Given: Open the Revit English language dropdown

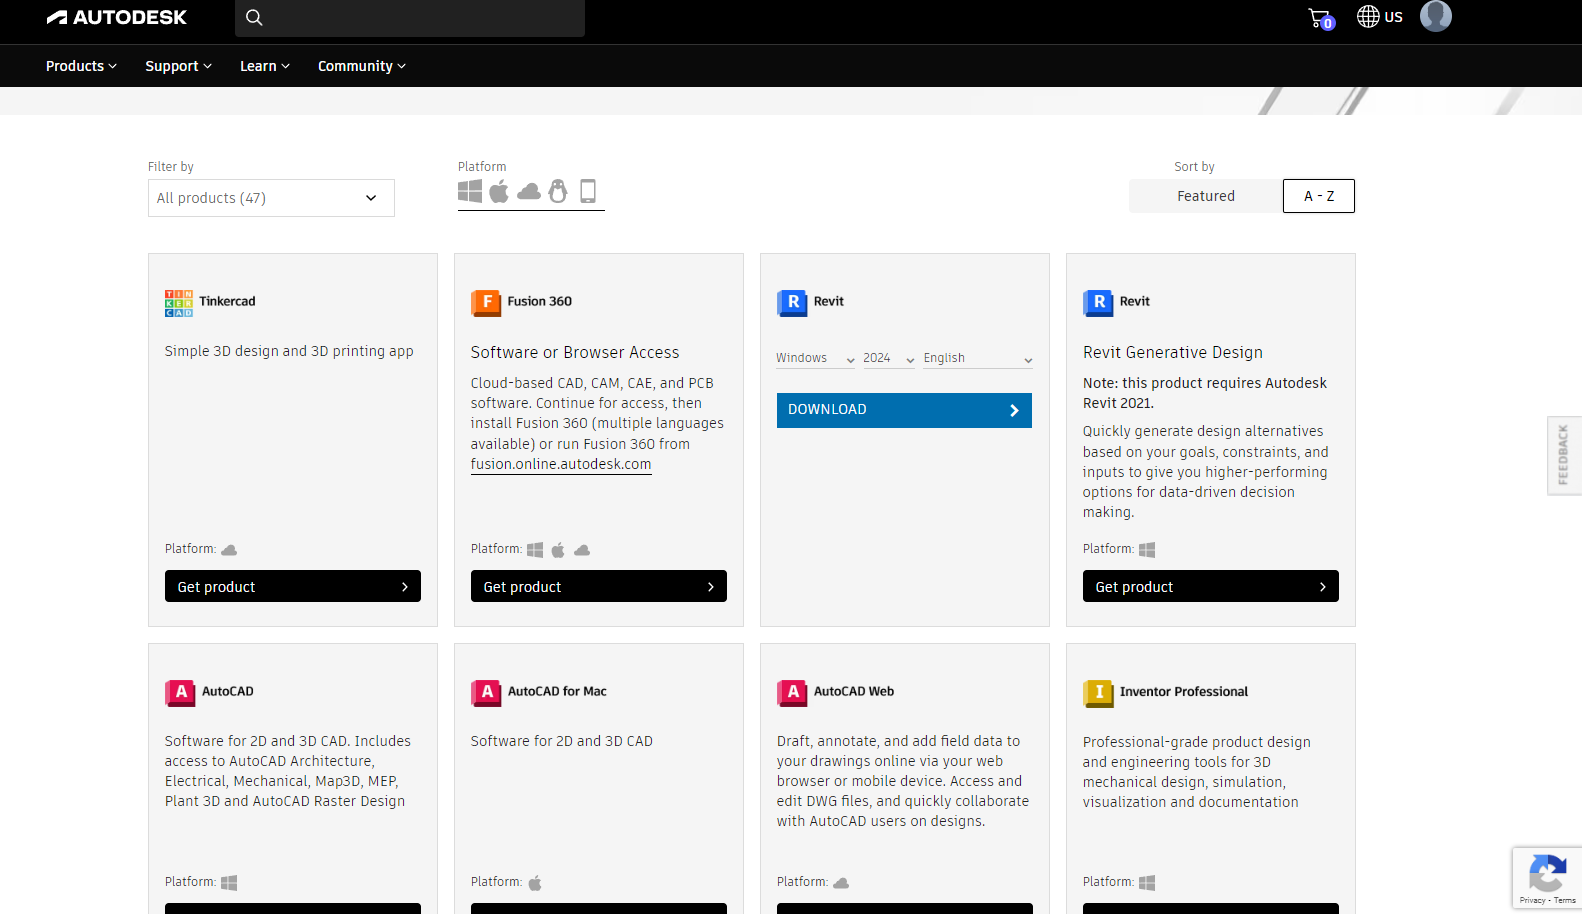Looking at the screenshot, I should tap(978, 358).
